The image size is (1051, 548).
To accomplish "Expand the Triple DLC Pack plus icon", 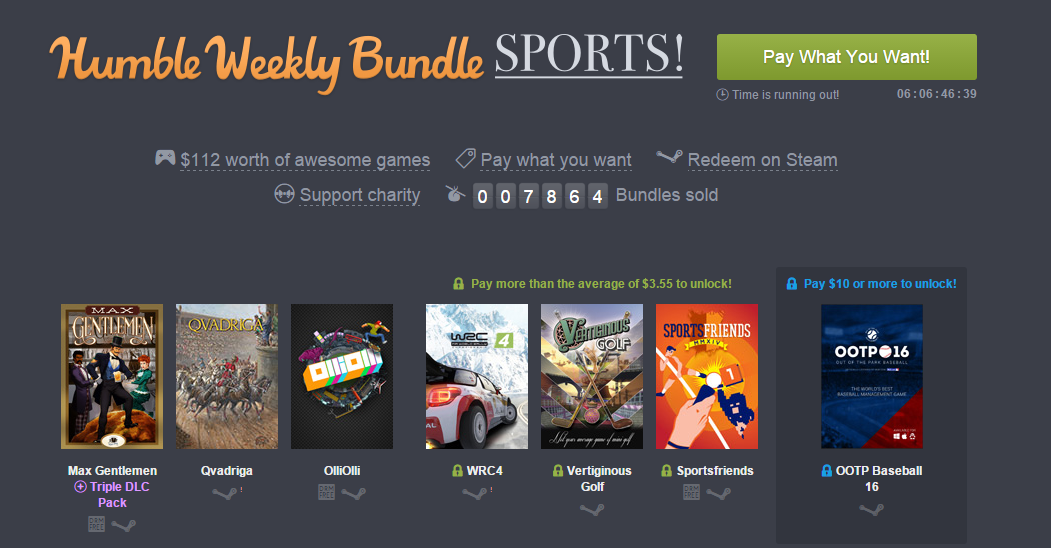I will [80, 487].
